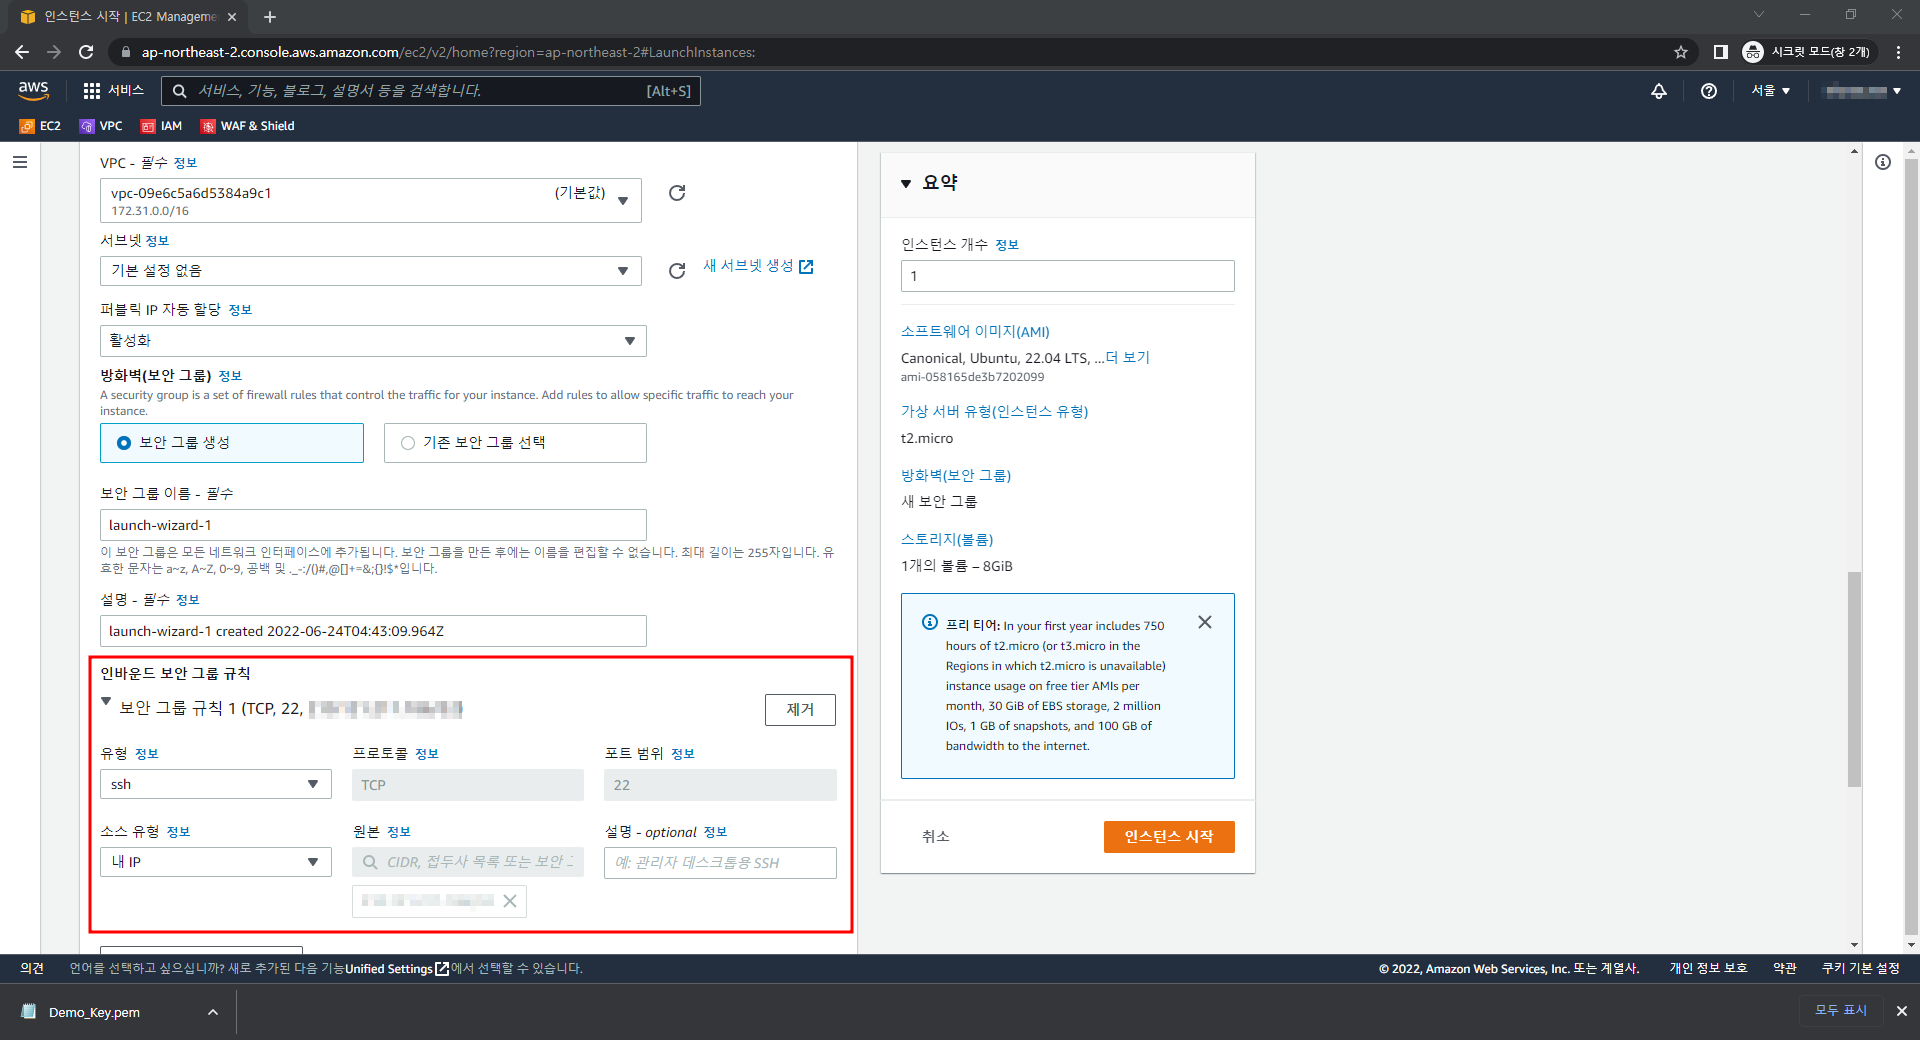
Task: Open the feedback link in footer
Action: [x=32, y=968]
